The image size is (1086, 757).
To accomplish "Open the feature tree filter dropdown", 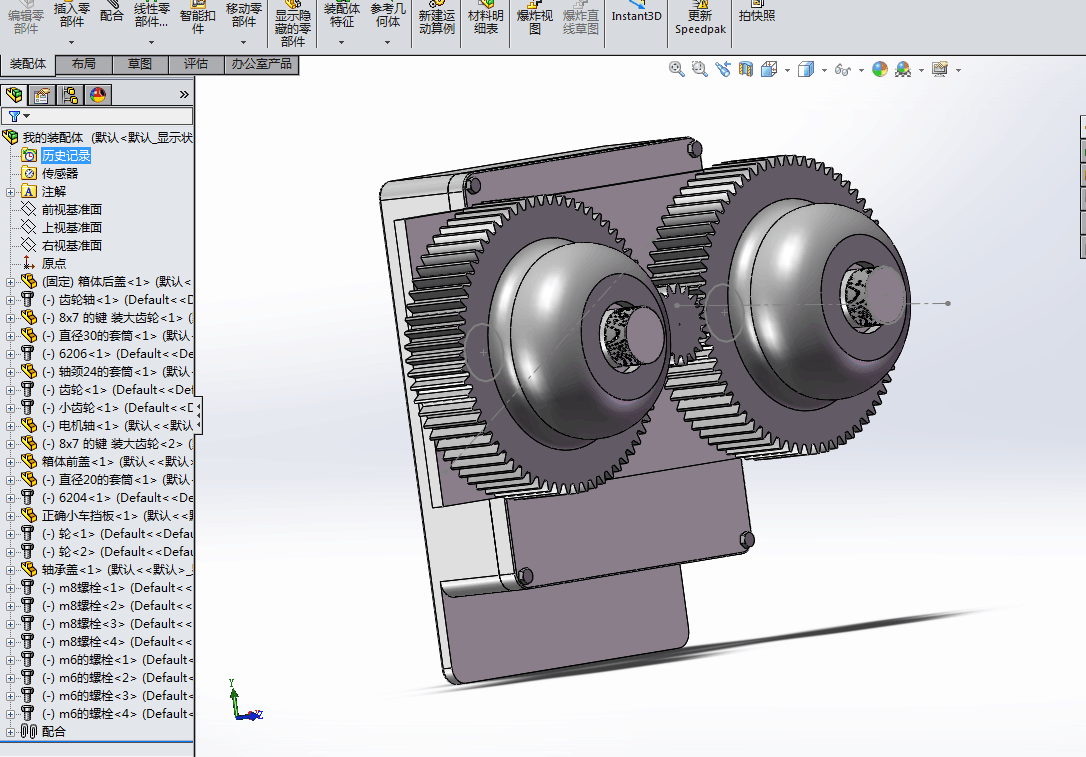I will (20, 116).
